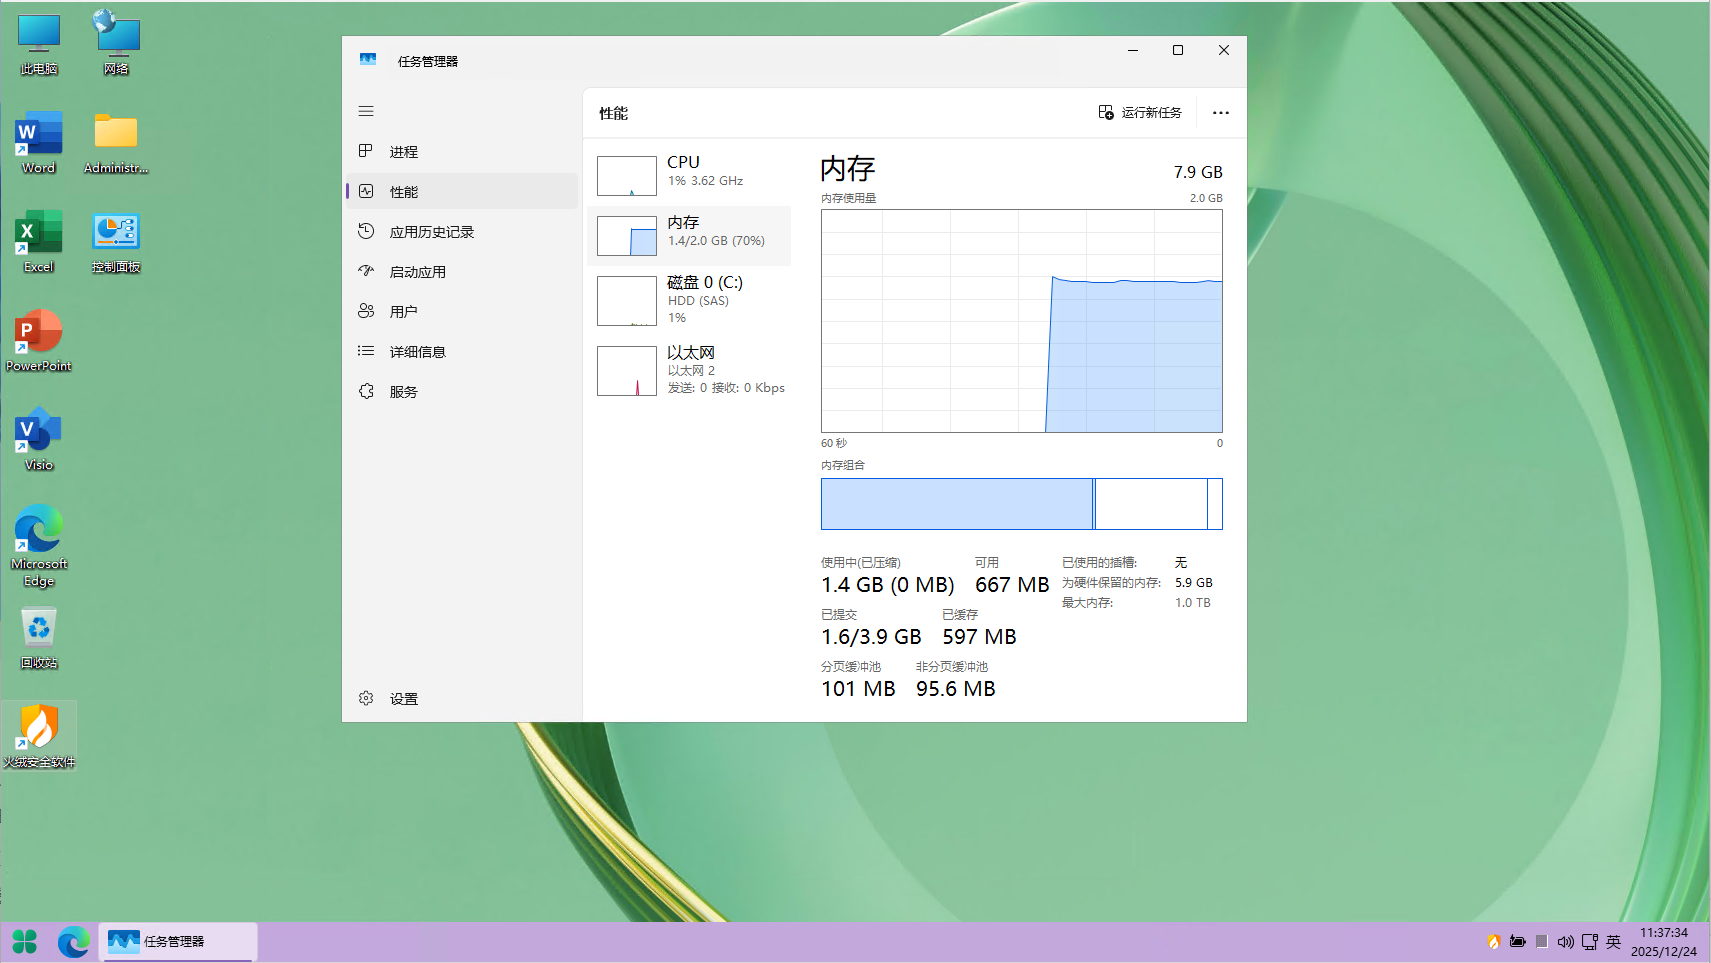This screenshot has width=1711, height=963.
Task: Click the Windows Start button on taskbar
Action: 25,941
